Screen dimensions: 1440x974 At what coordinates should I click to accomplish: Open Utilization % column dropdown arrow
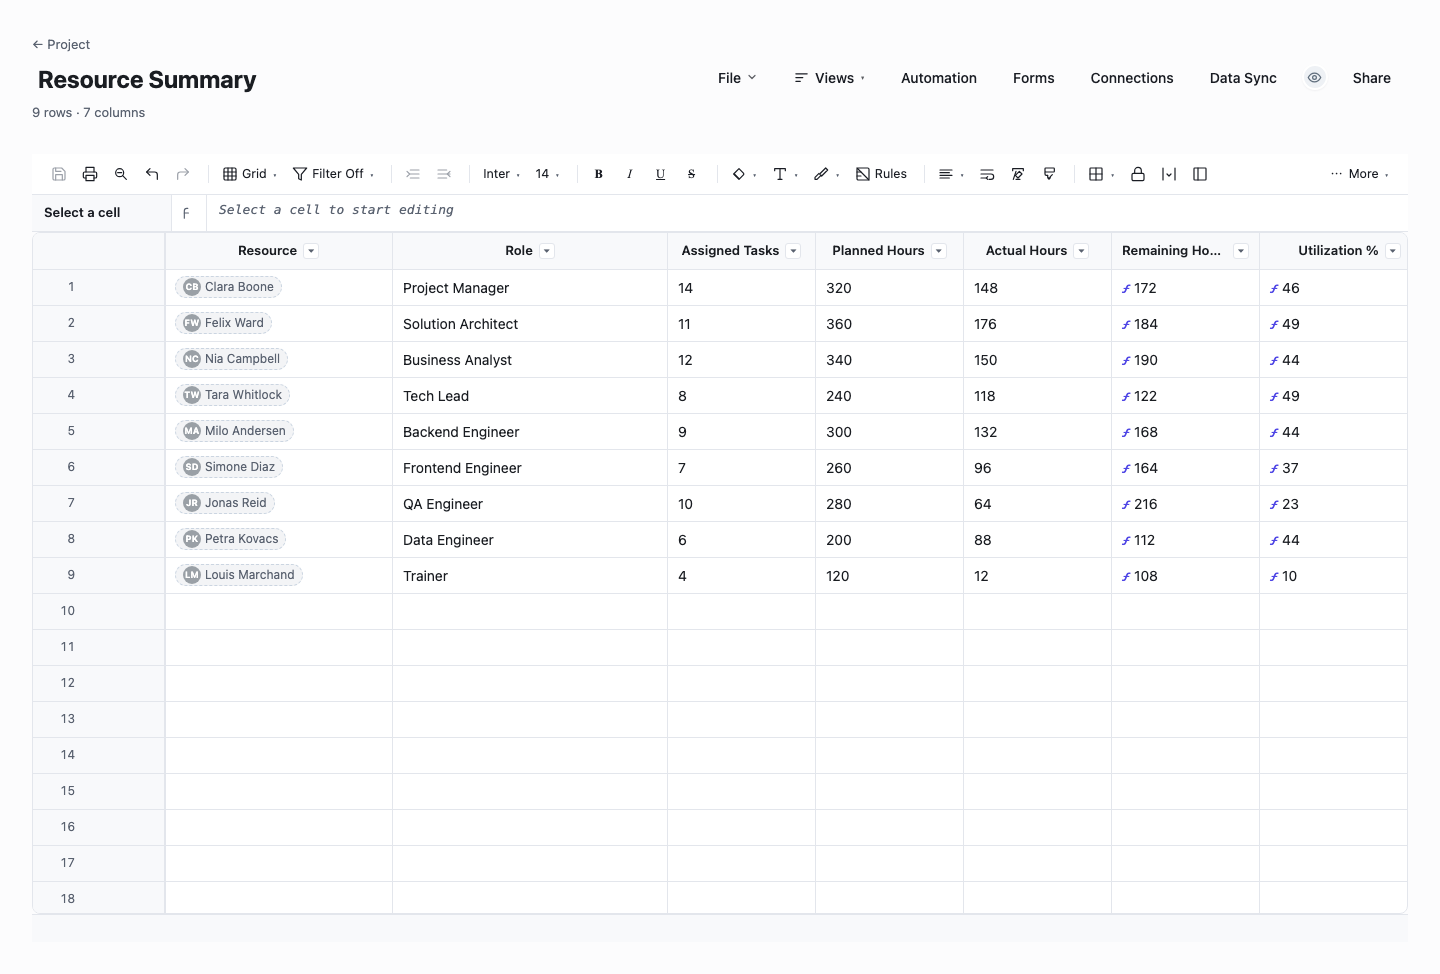tap(1393, 251)
